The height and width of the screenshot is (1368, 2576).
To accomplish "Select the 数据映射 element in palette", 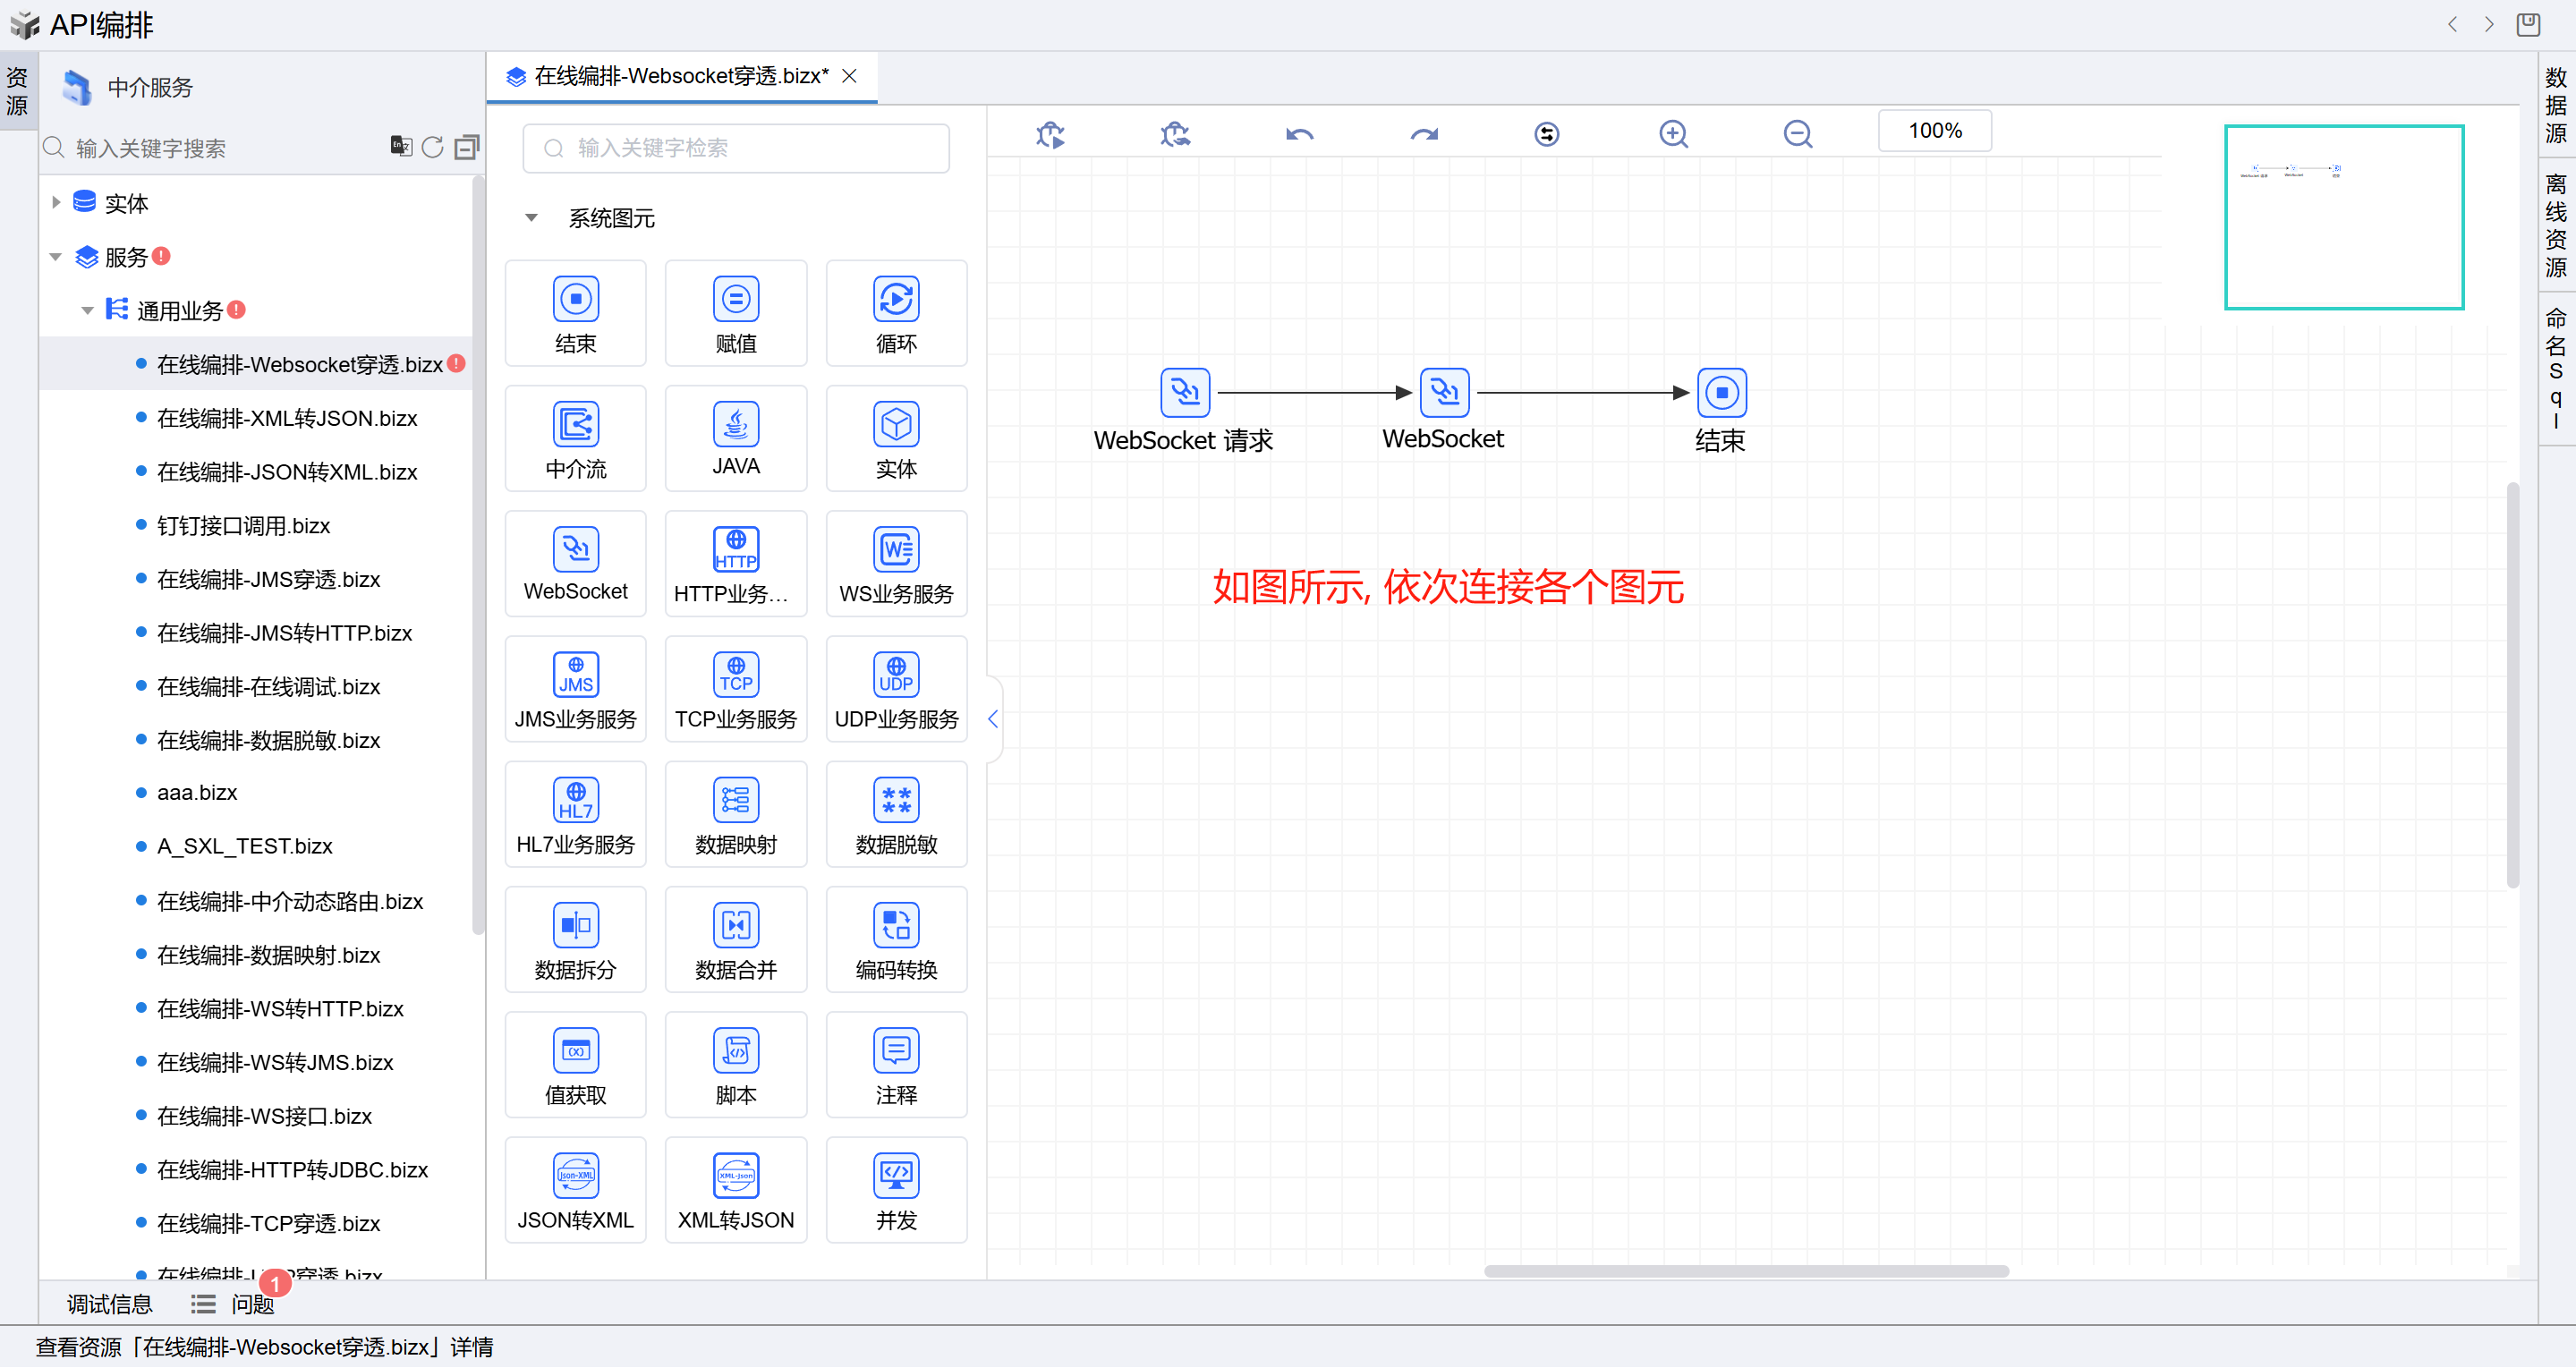I will [x=735, y=815].
